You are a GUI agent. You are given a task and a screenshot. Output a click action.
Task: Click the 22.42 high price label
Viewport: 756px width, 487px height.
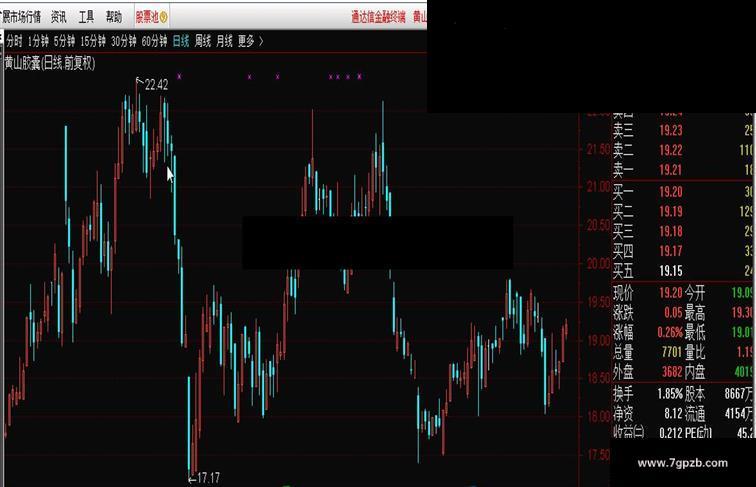[156, 85]
